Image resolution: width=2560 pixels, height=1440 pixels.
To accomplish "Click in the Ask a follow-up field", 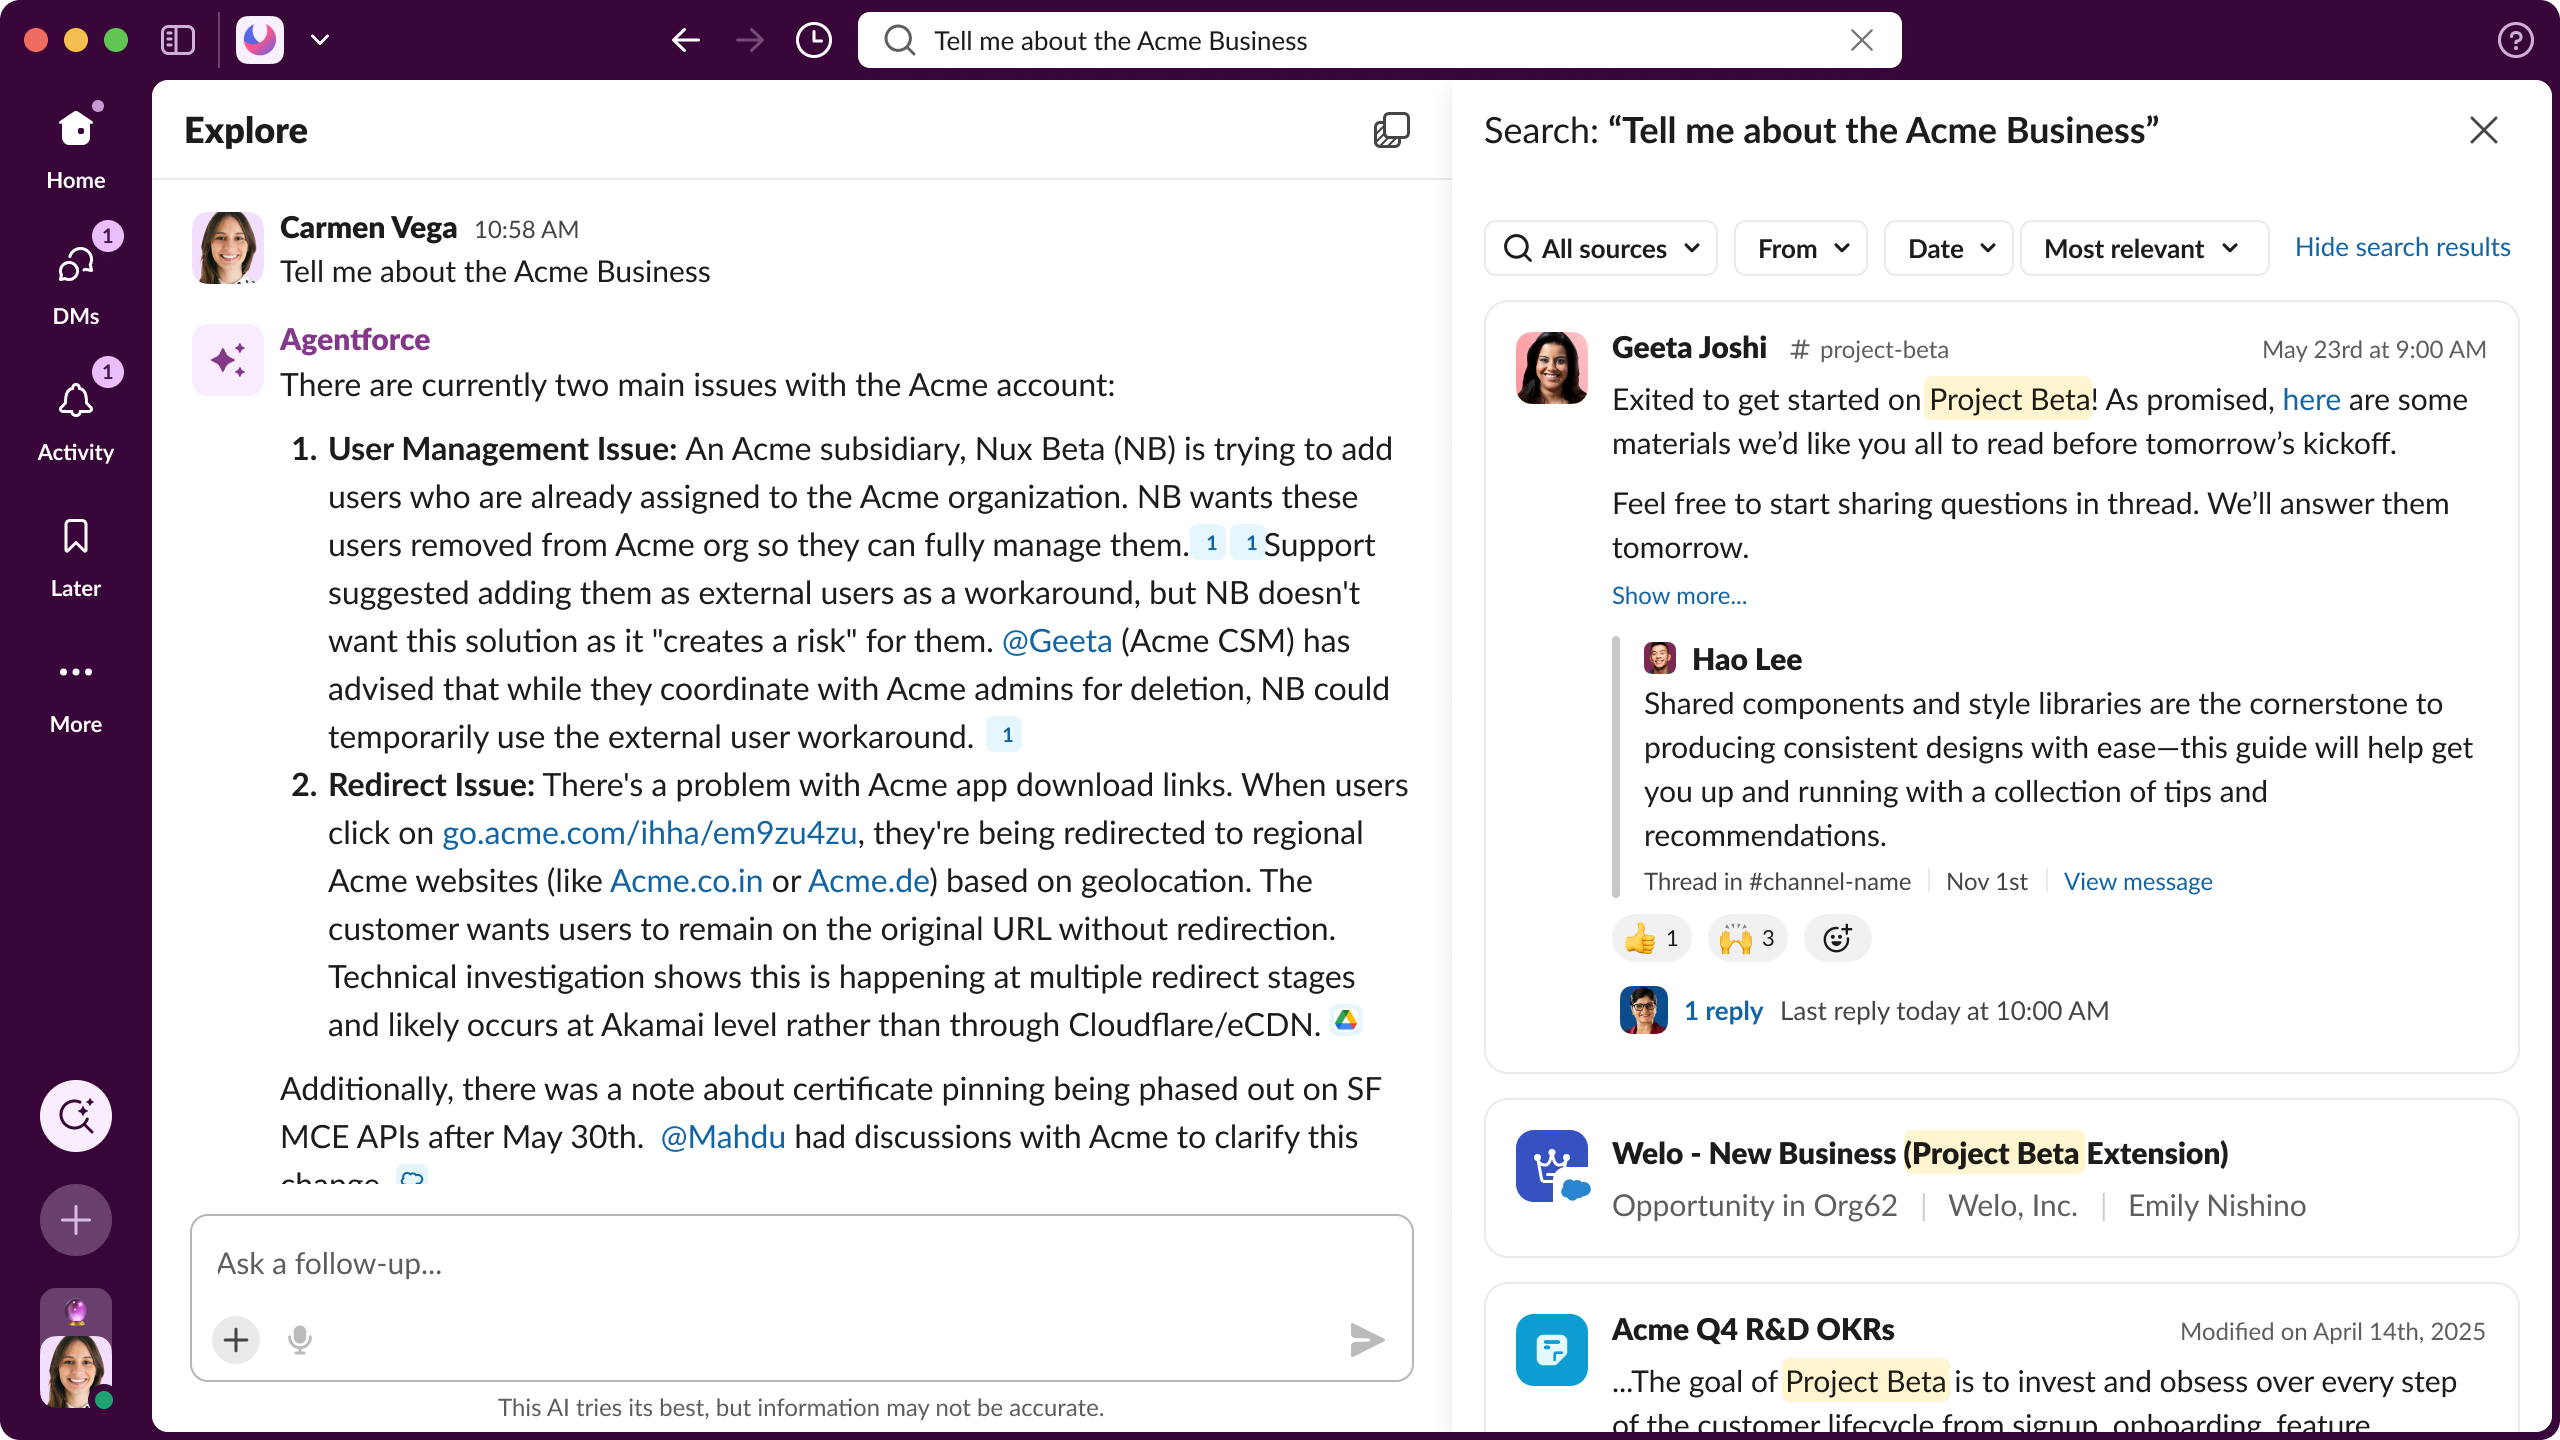I will (x=801, y=1264).
